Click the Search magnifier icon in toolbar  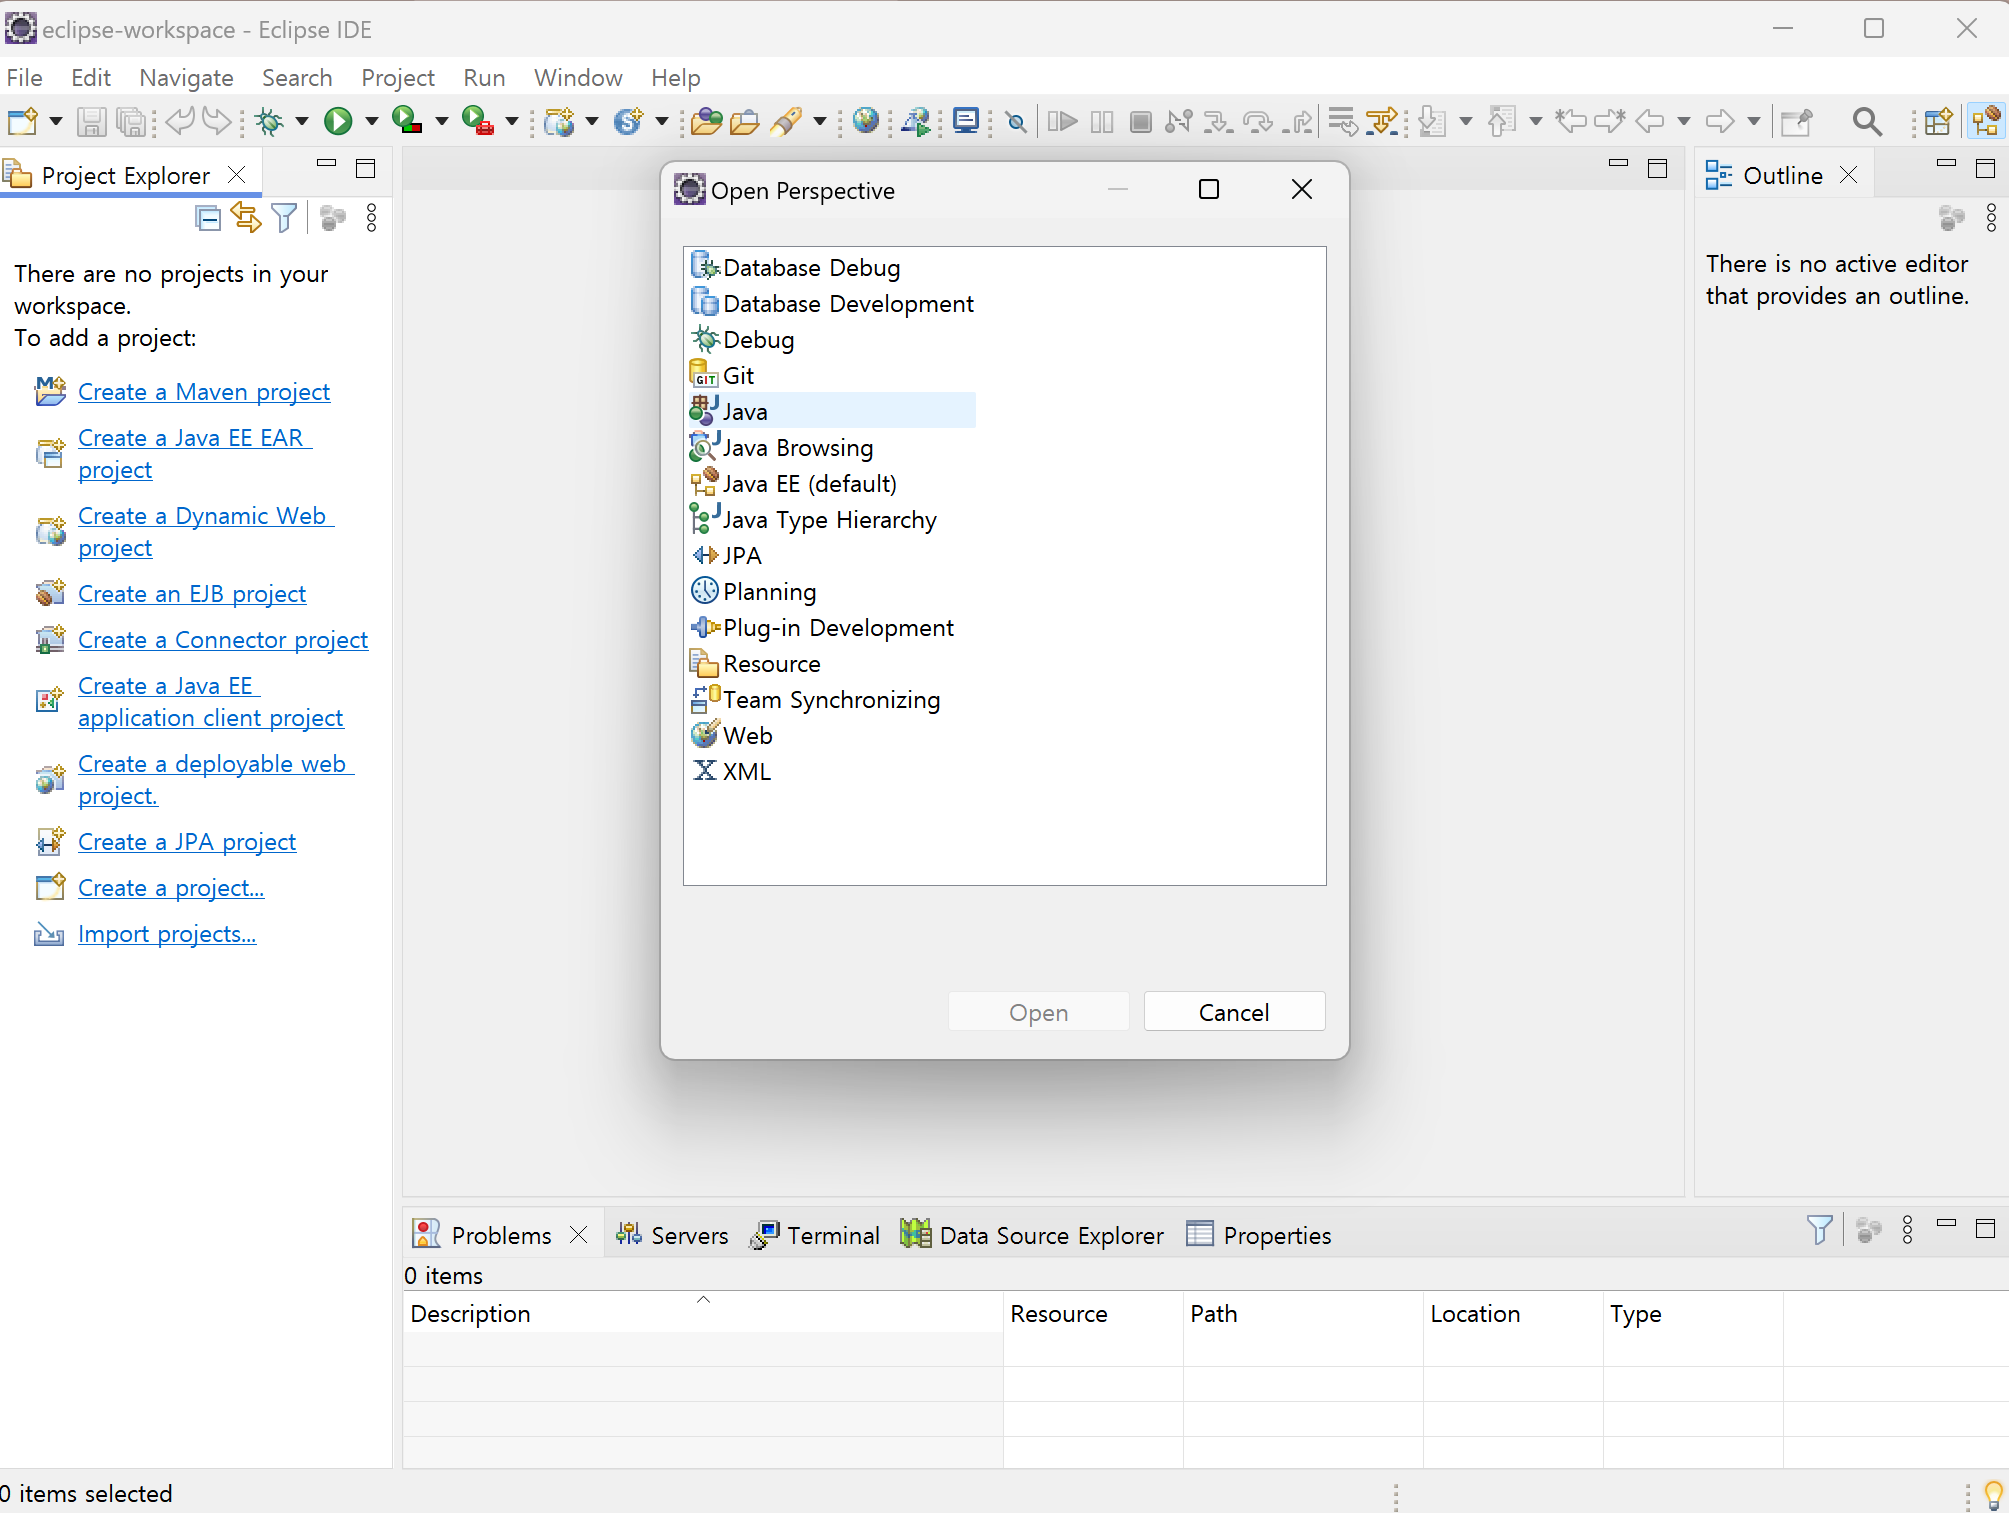[x=1866, y=122]
